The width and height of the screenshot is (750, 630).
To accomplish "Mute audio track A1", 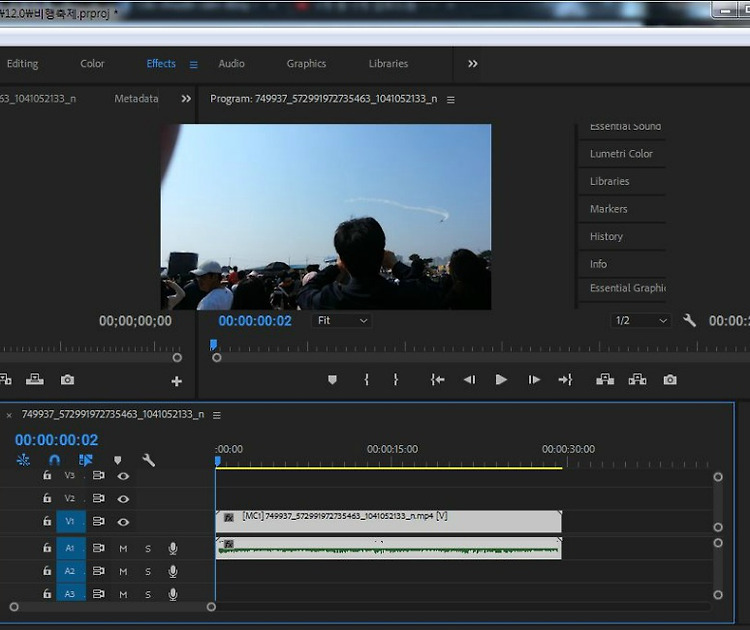I will click(x=124, y=549).
